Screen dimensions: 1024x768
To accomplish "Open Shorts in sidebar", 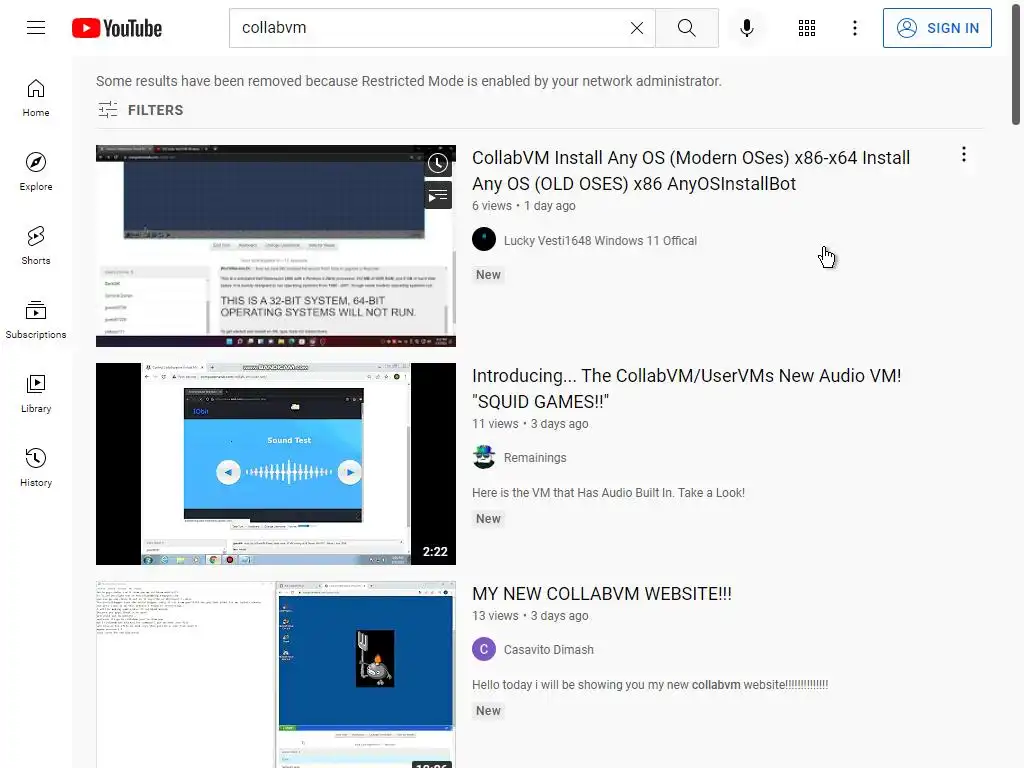I will (36, 246).
